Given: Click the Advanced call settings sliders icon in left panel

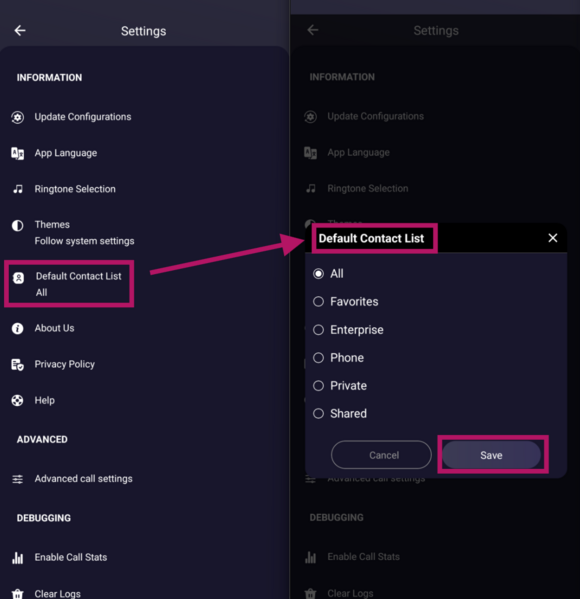Looking at the screenshot, I should click(x=18, y=479).
